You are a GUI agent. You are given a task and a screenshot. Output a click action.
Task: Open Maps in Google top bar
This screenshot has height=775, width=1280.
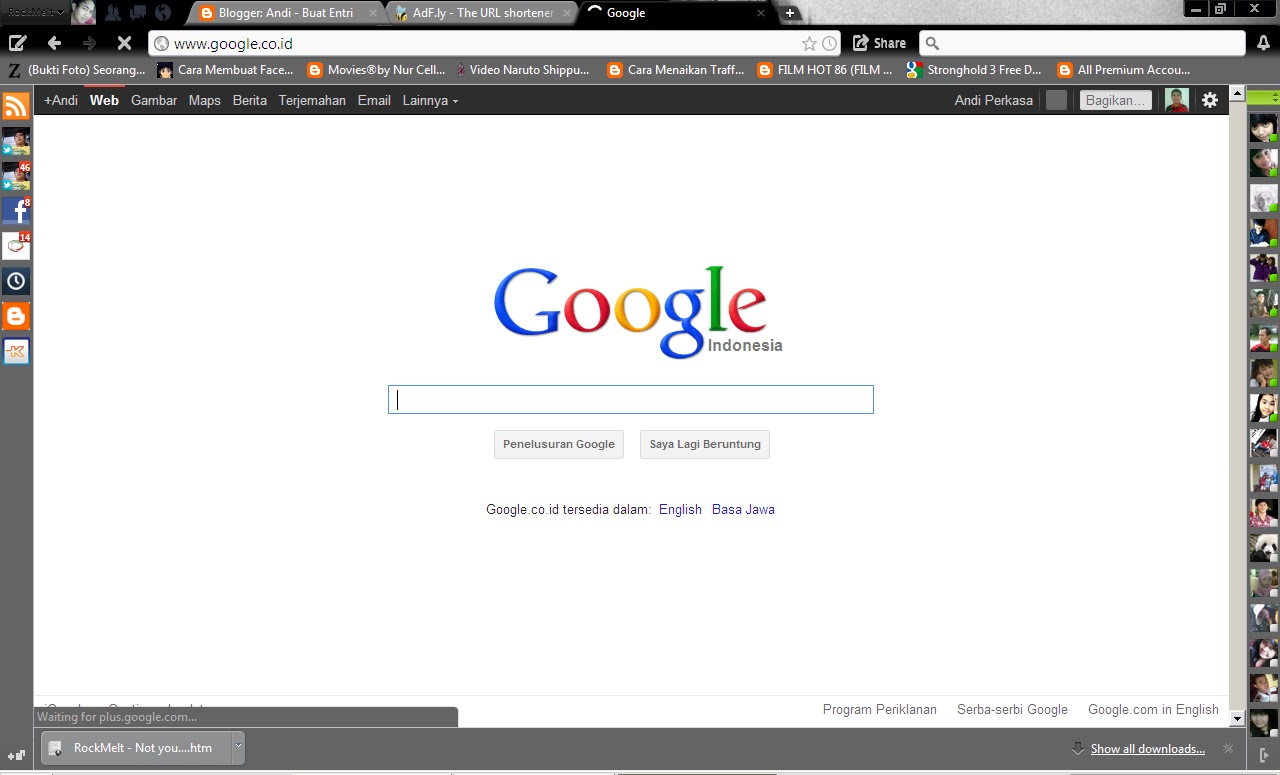click(x=204, y=100)
